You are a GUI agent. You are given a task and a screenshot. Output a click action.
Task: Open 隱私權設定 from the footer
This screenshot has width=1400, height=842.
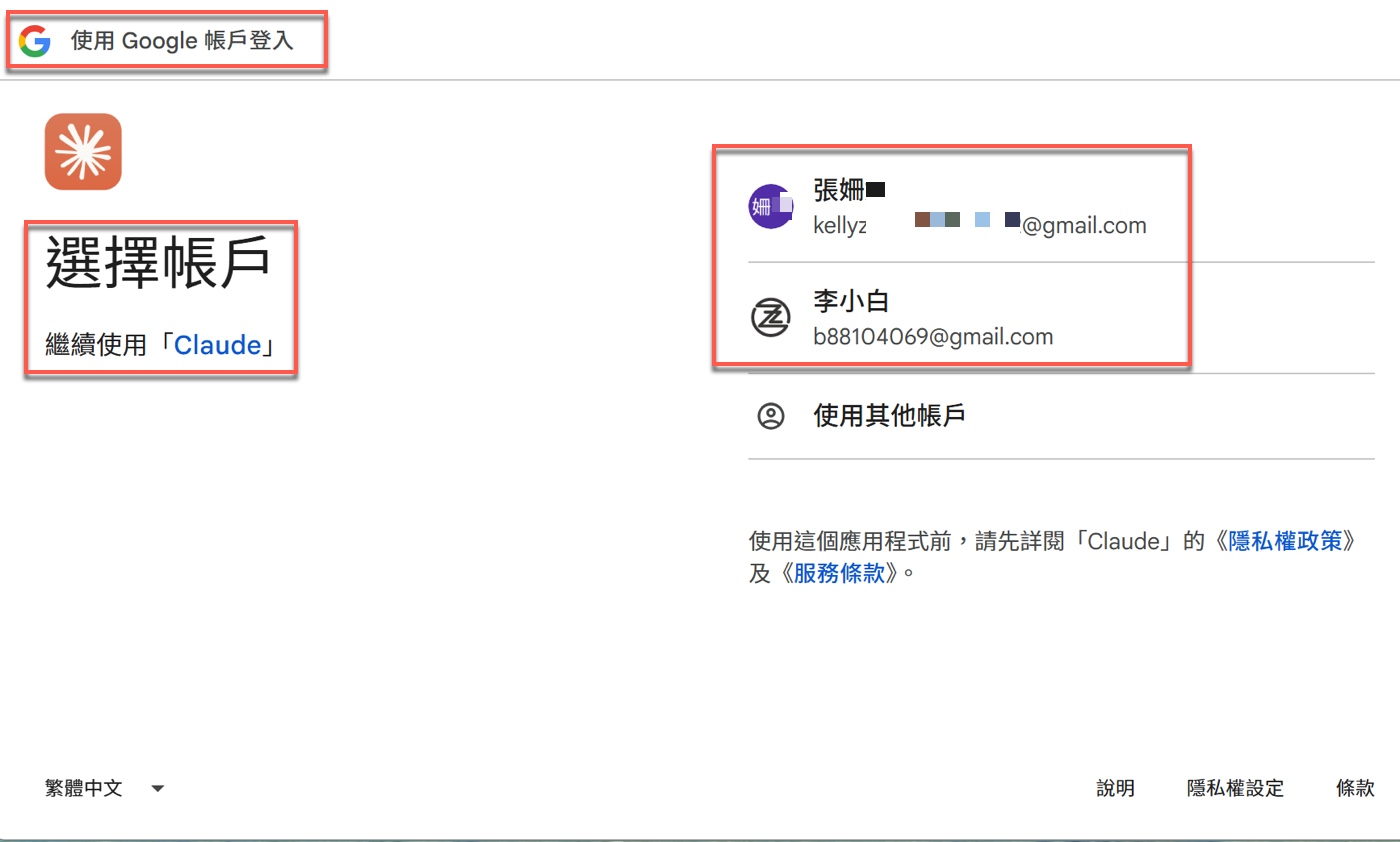[1235, 788]
